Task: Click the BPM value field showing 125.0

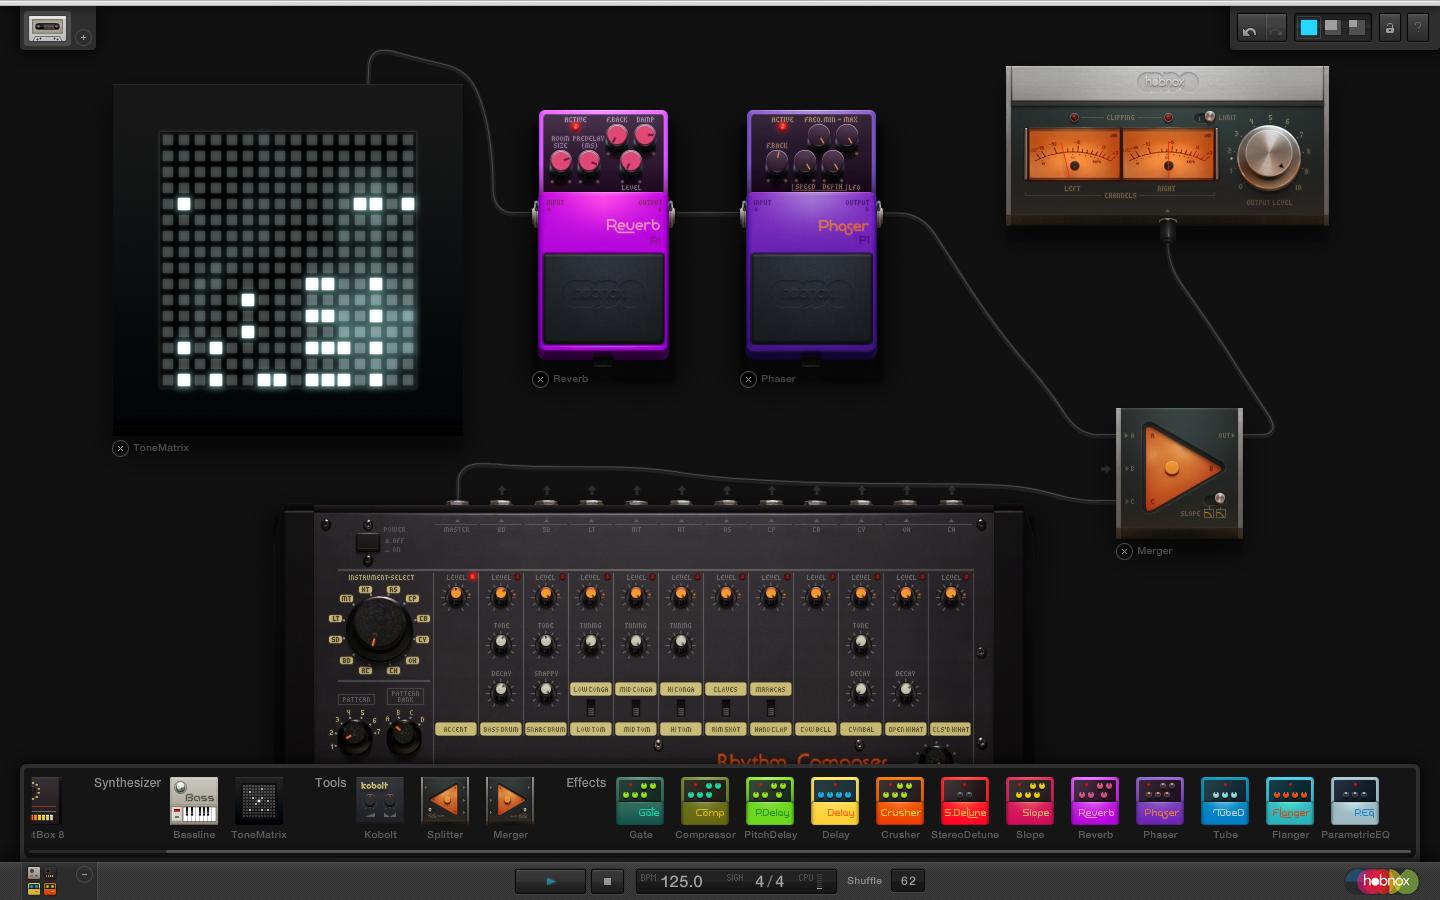Action: (x=681, y=881)
